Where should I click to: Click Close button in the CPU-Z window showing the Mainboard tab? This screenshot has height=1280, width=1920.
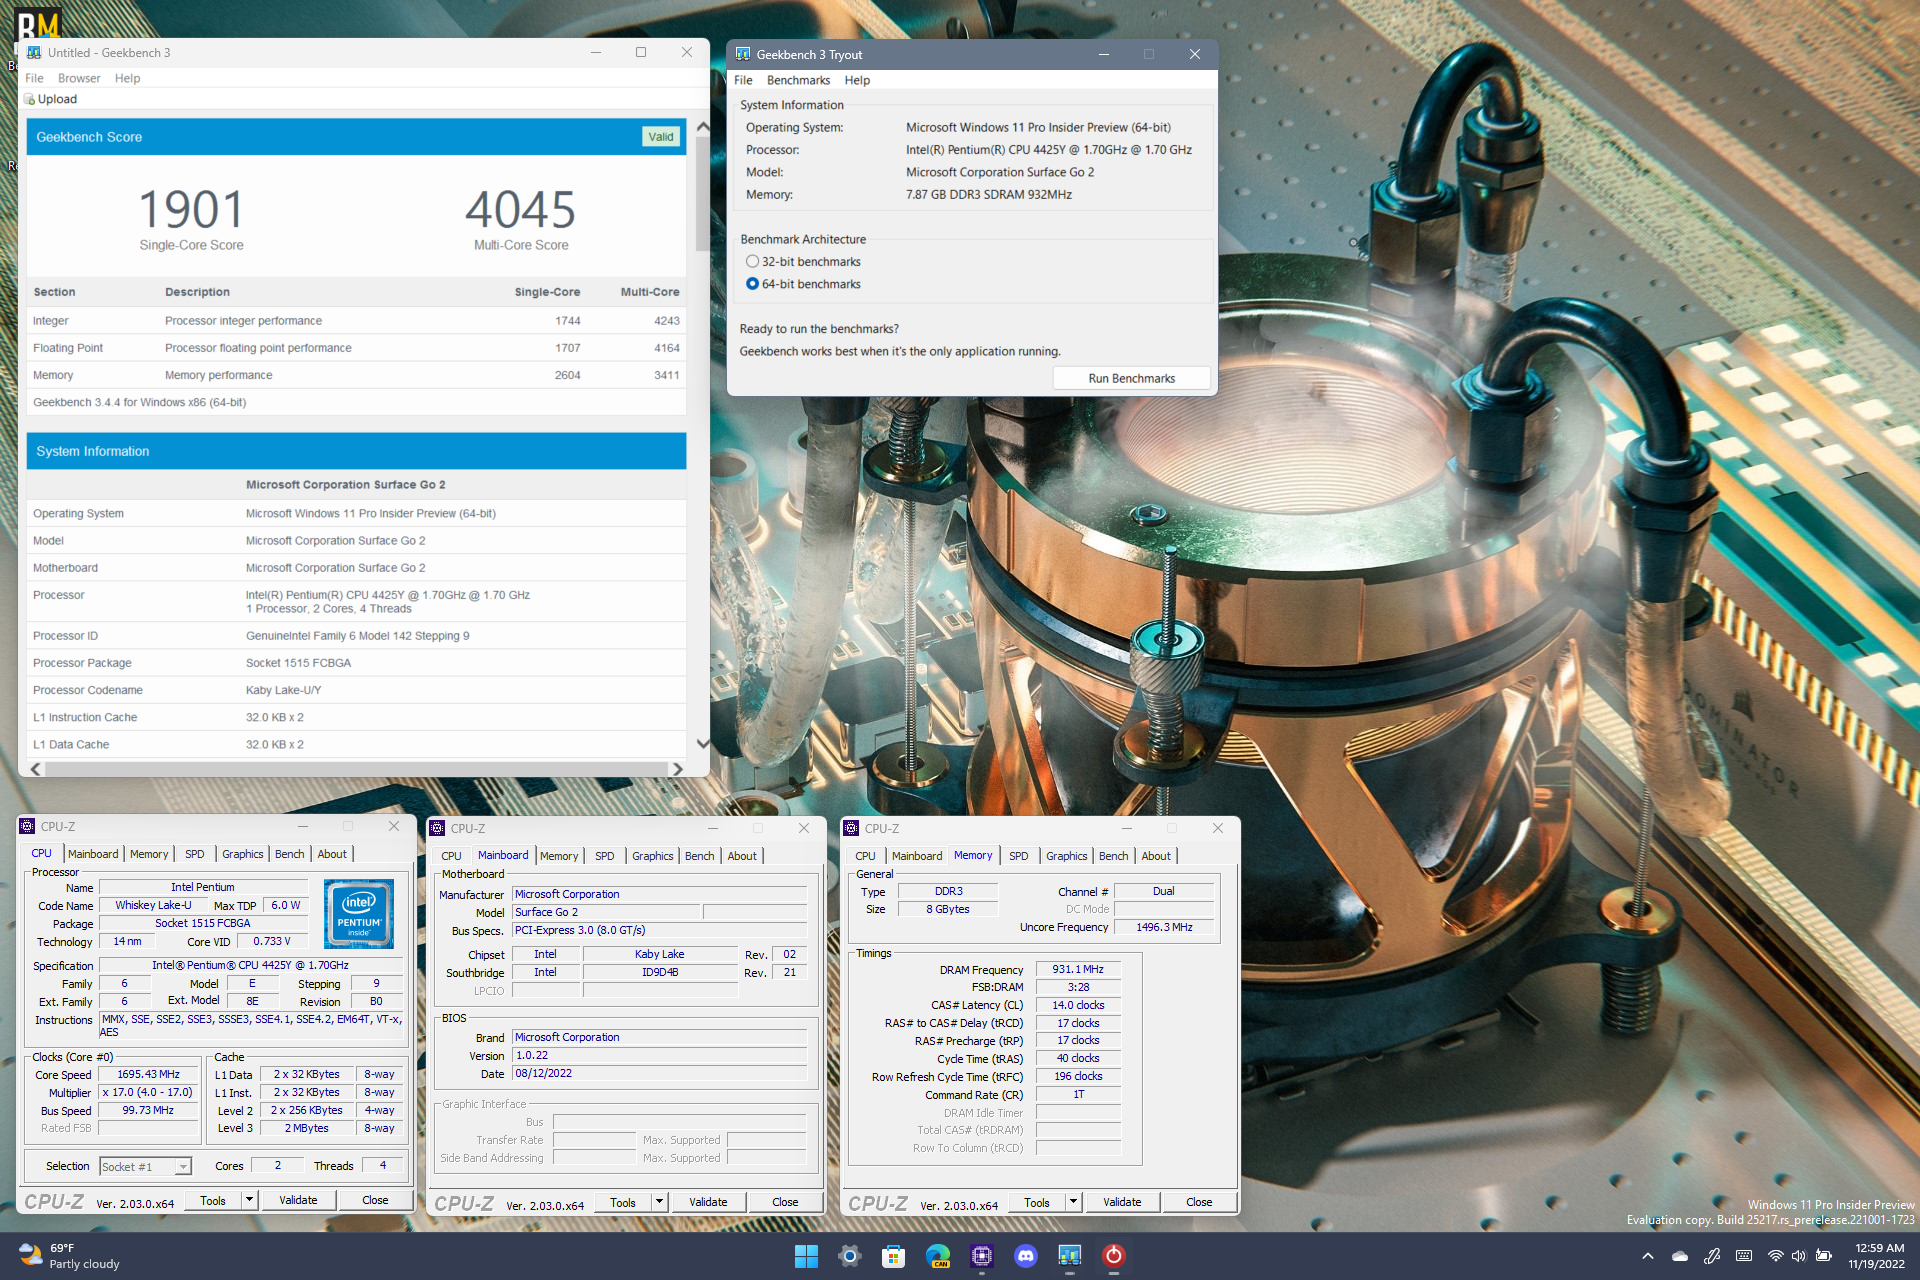(x=785, y=1202)
